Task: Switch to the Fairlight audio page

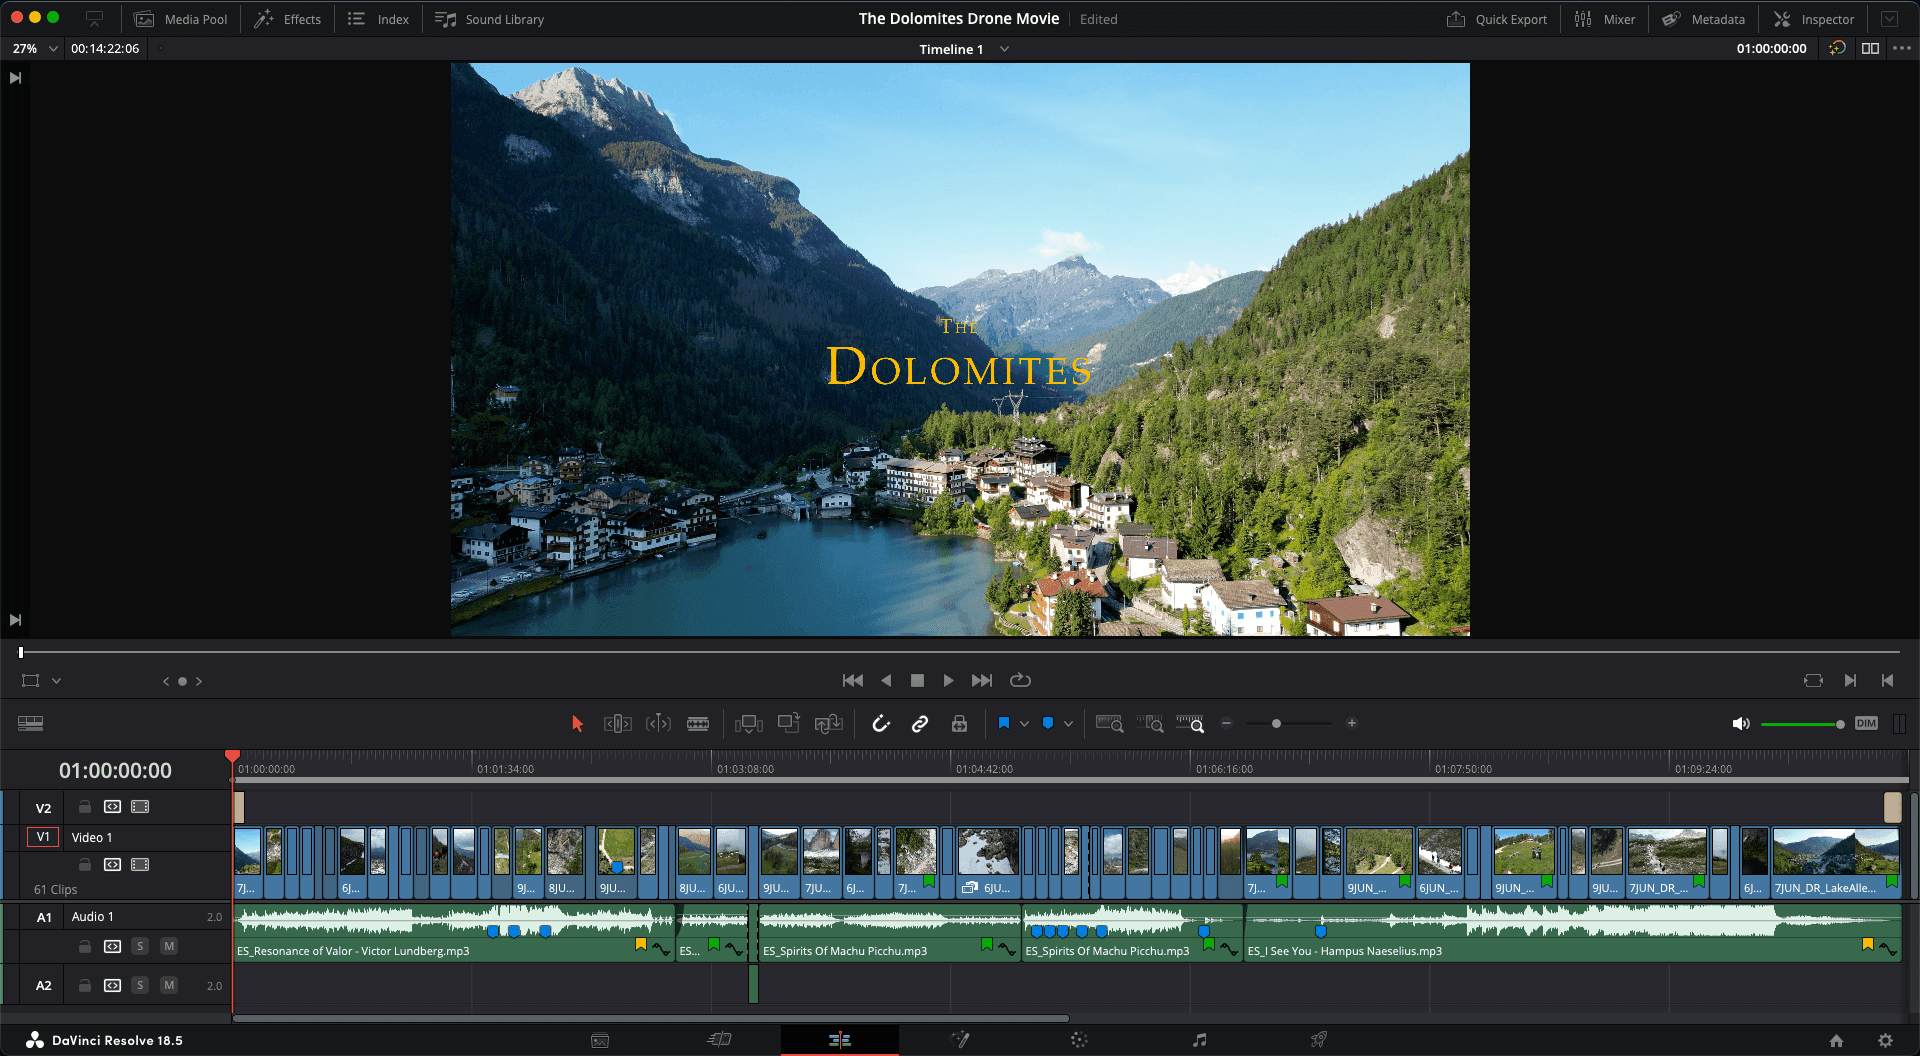Action: tap(1199, 1040)
